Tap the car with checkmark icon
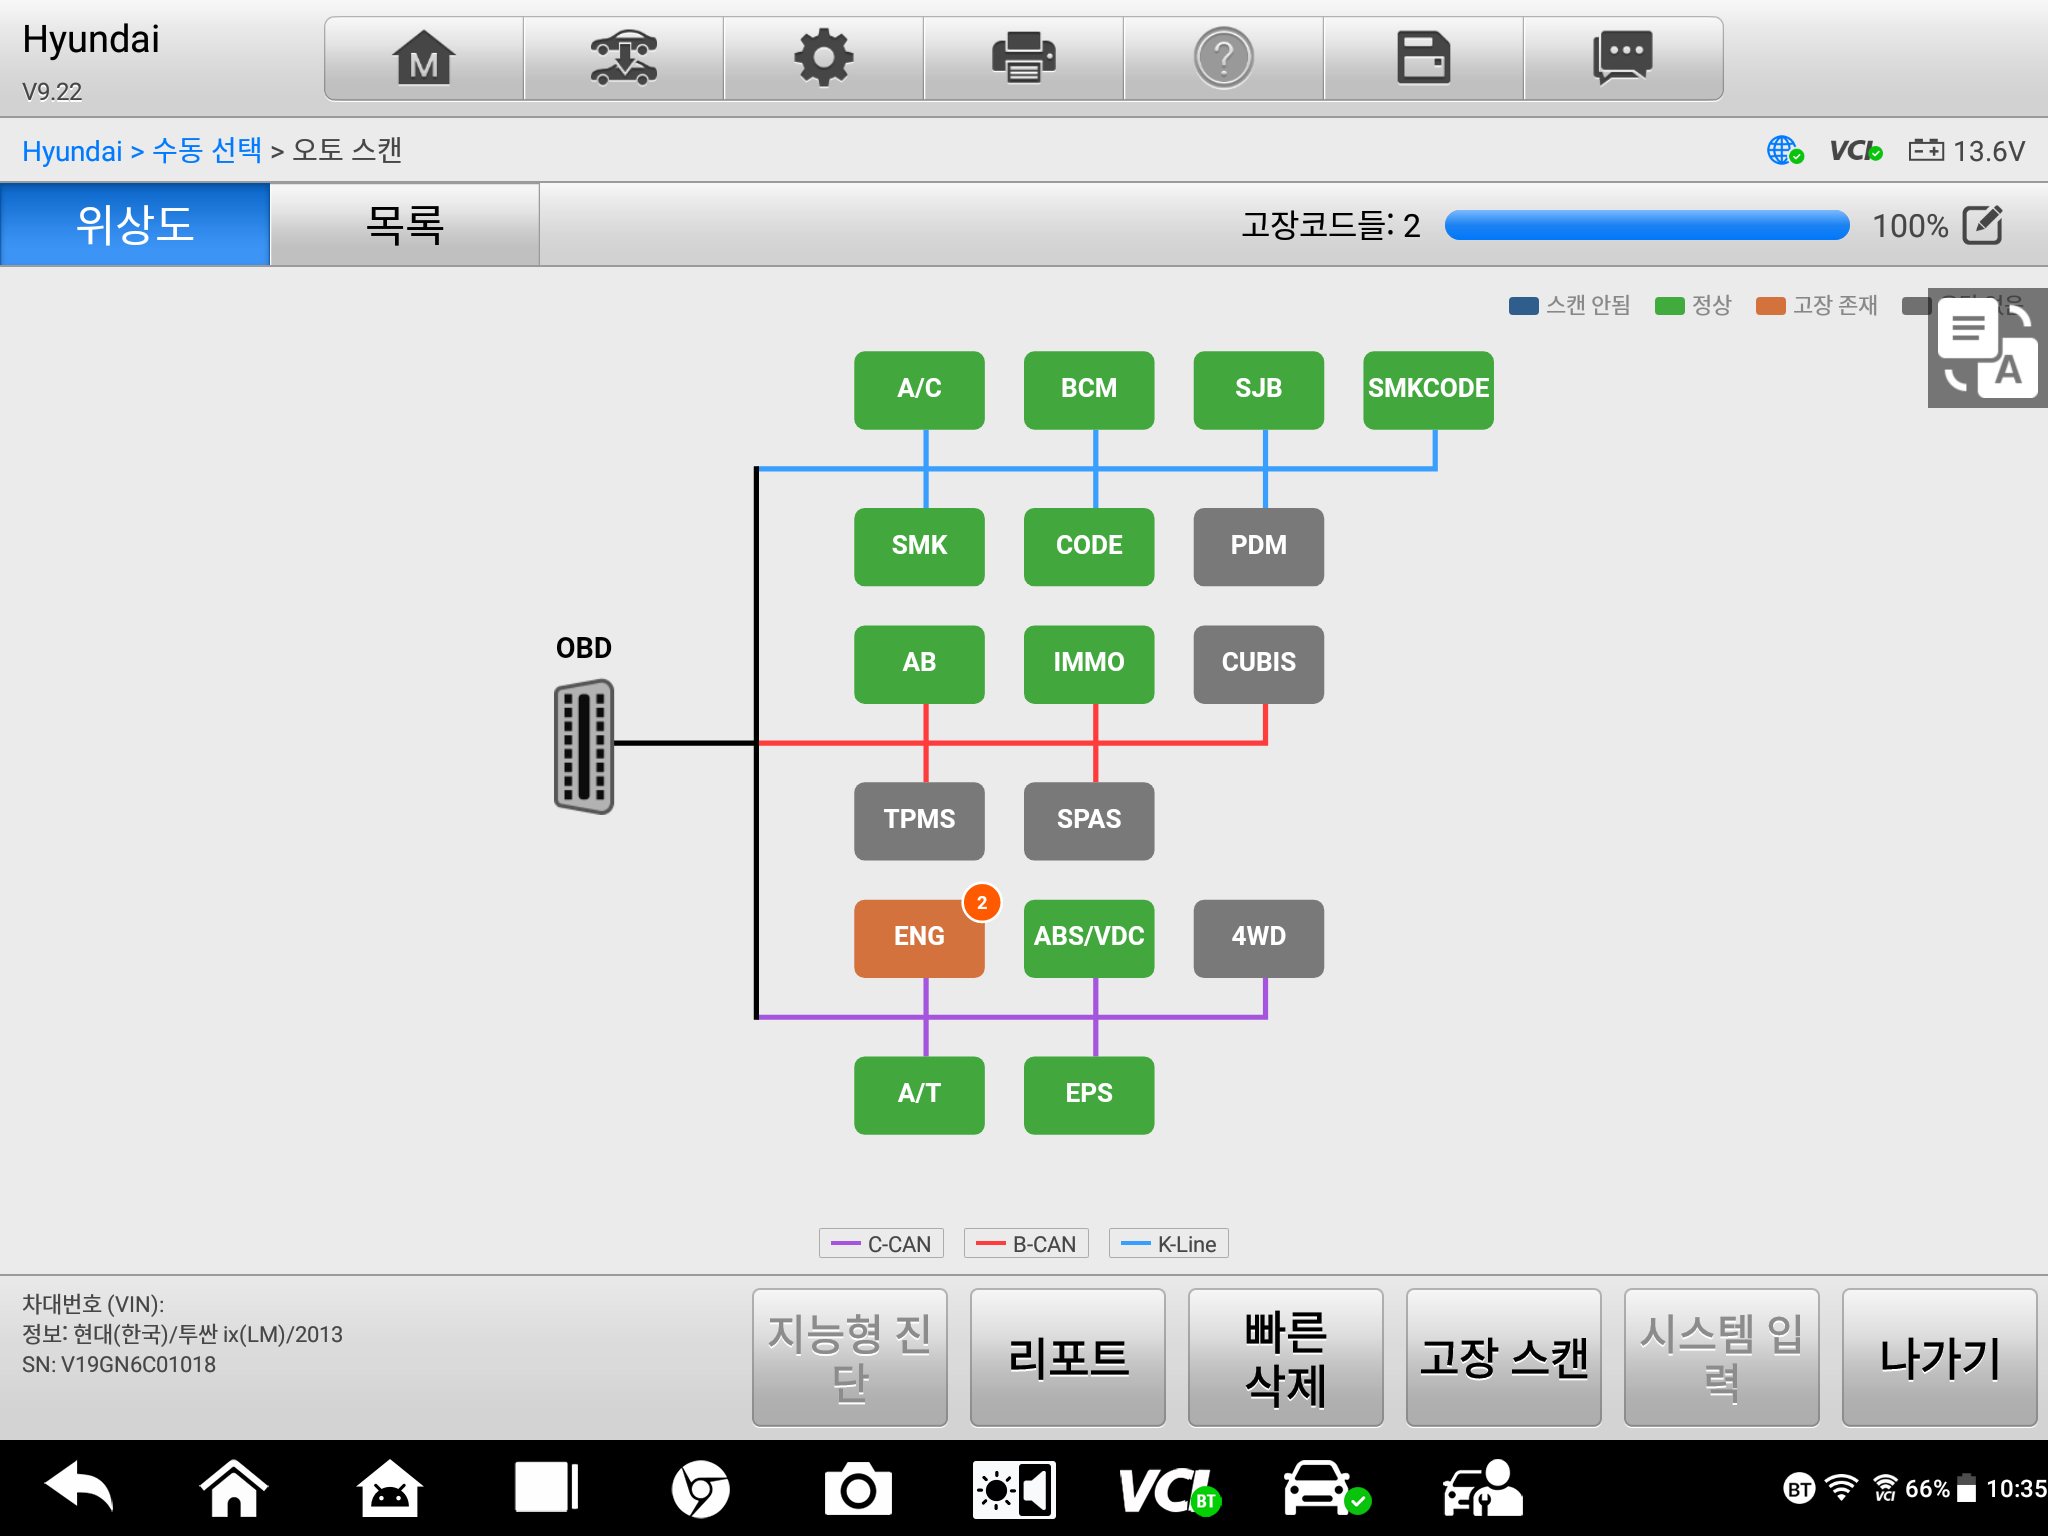 tap(1326, 1489)
